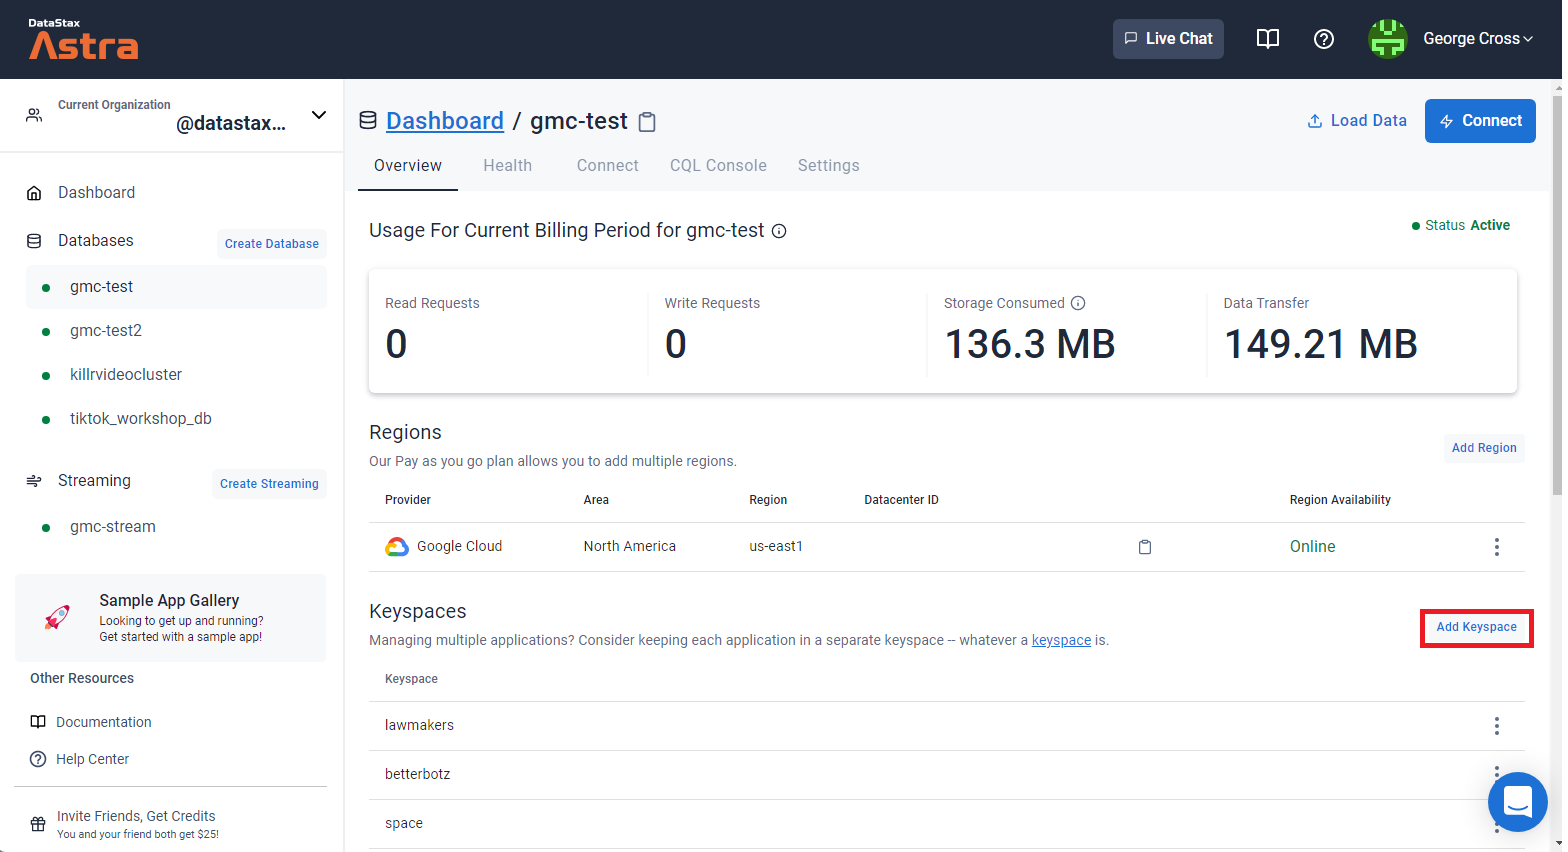Open the help question mark icon
The width and height of the screenshot is (1568, 852).
pos(1324,39)
